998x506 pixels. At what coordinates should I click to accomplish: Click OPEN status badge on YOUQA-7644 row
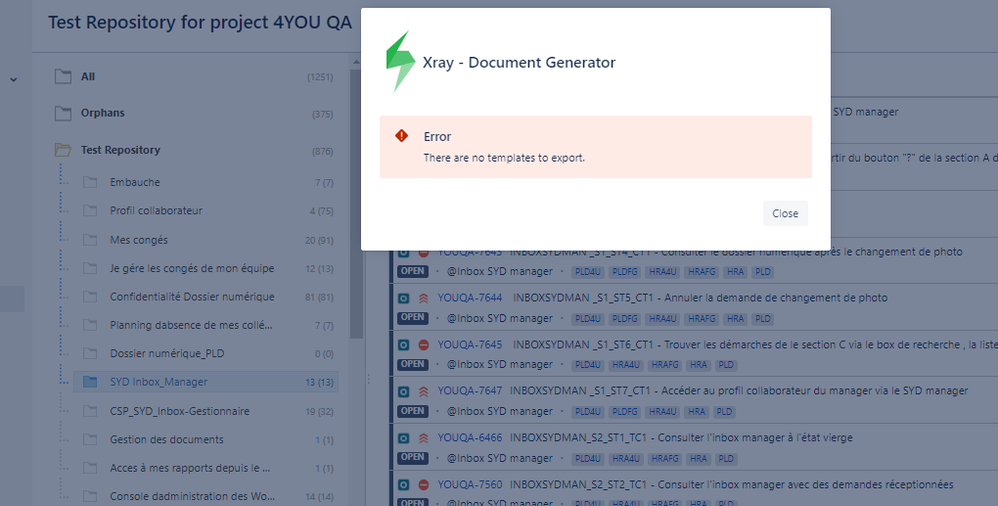(x=412, y=318)
